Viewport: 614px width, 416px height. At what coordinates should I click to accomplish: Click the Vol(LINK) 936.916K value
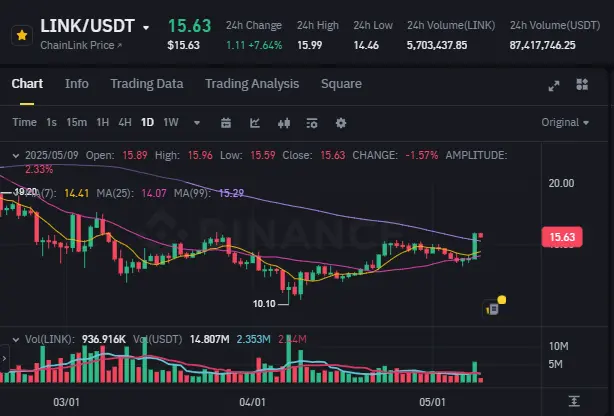[x=104, y=339]
